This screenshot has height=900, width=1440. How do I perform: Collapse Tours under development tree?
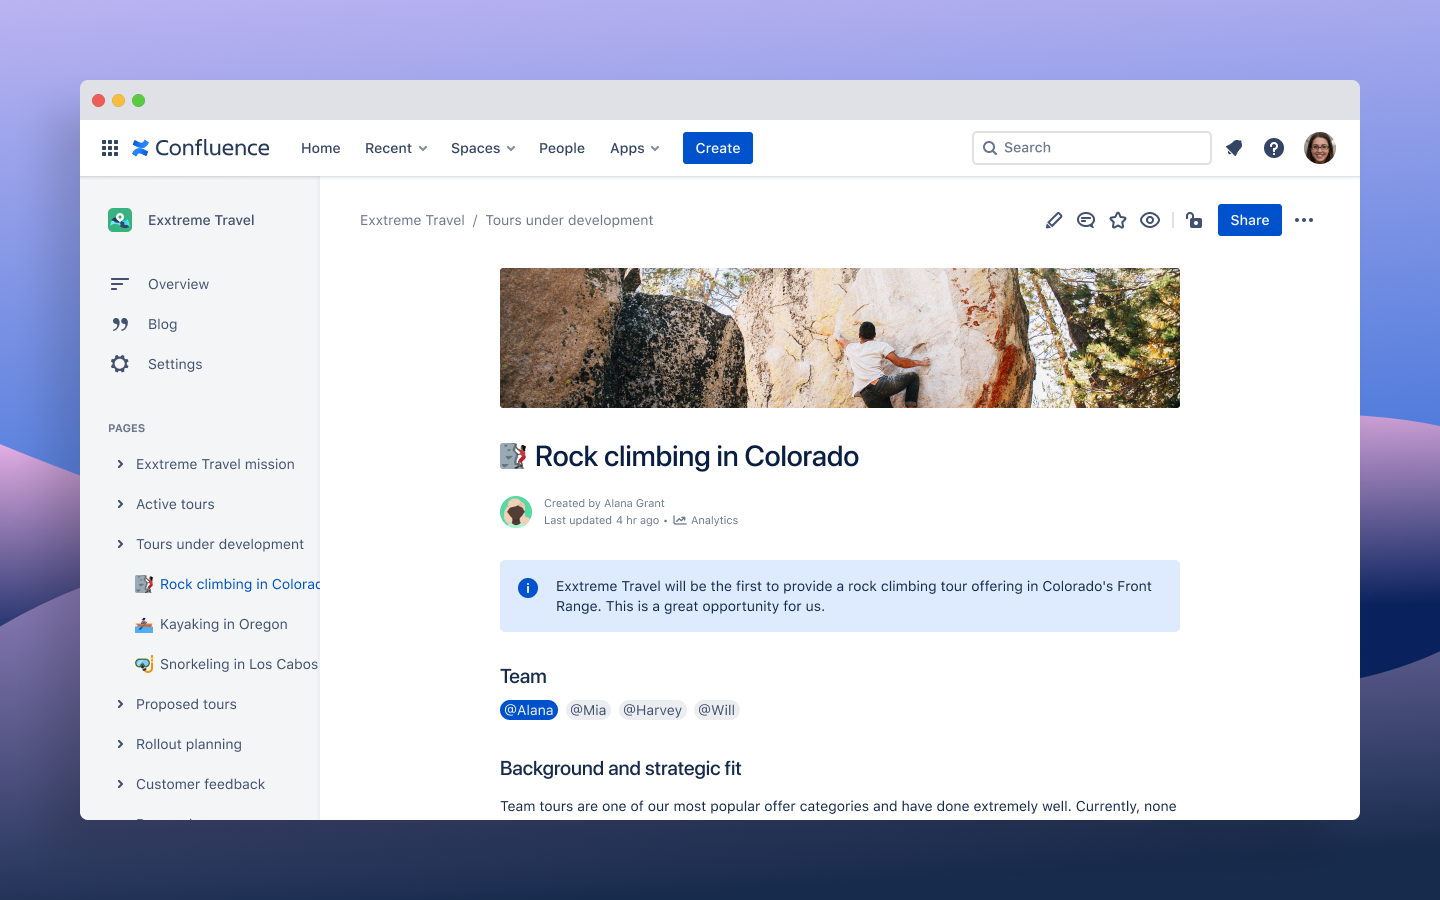[120, 544]
